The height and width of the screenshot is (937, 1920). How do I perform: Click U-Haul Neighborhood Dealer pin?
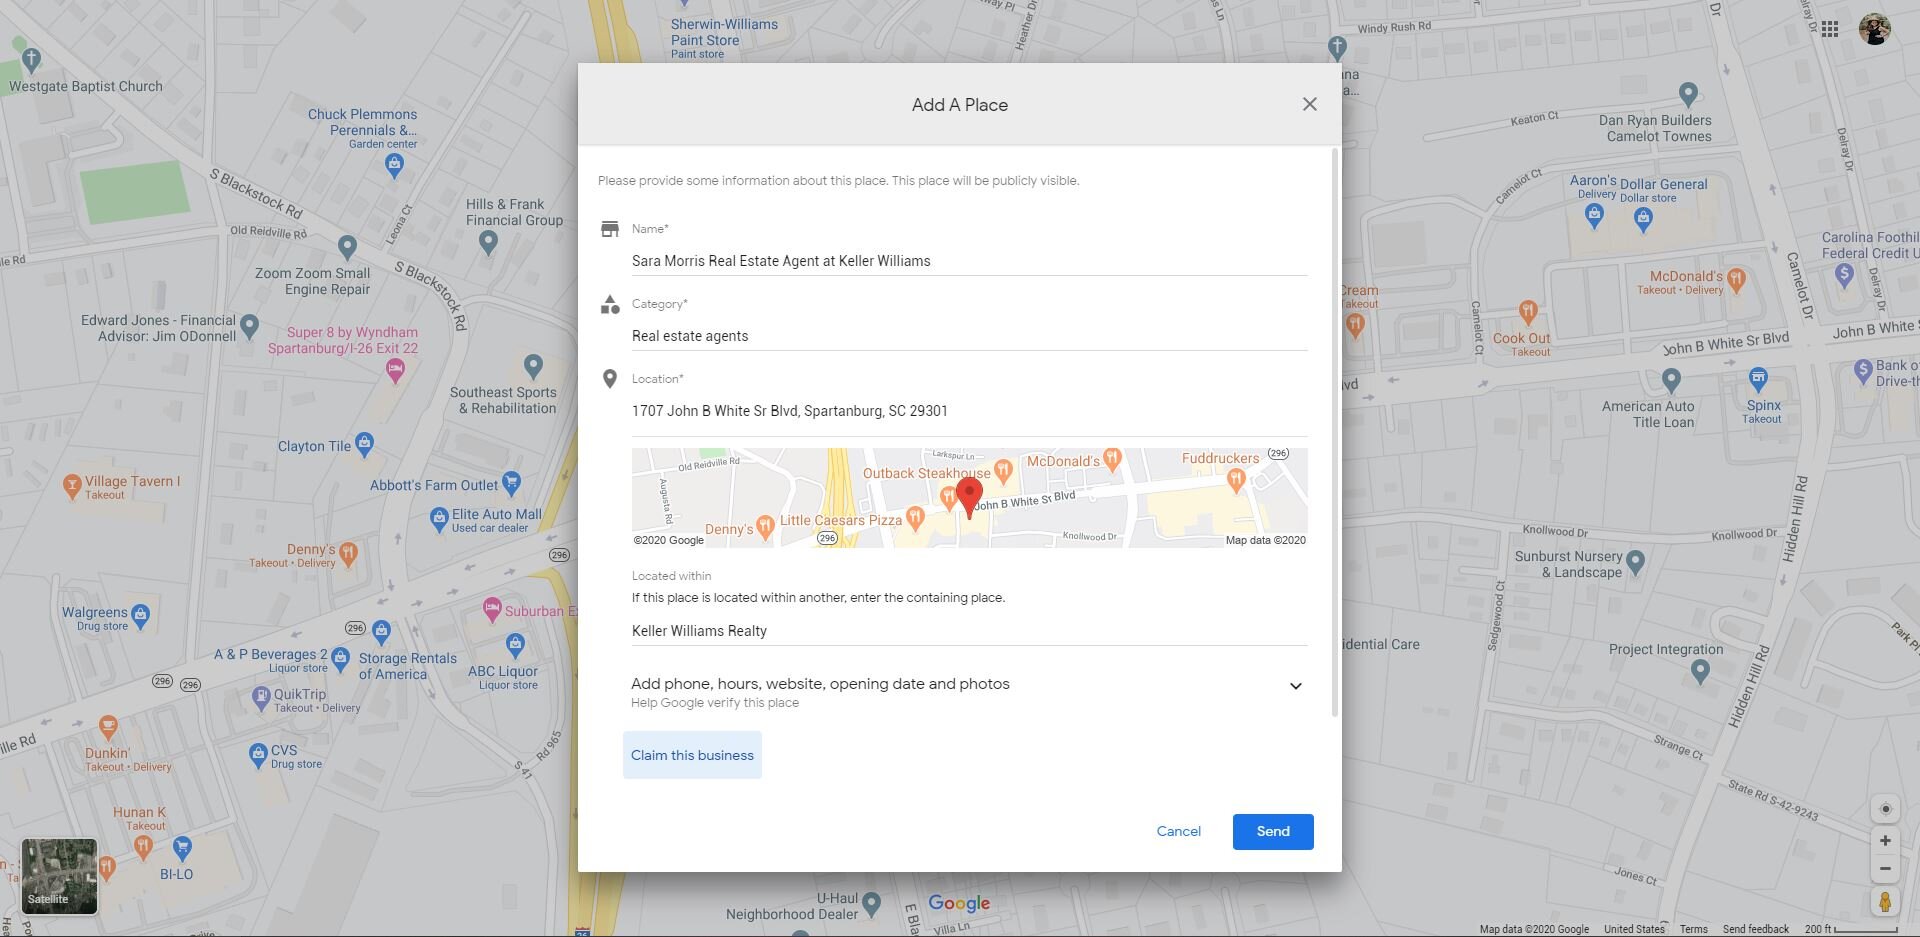coord(871,904)
